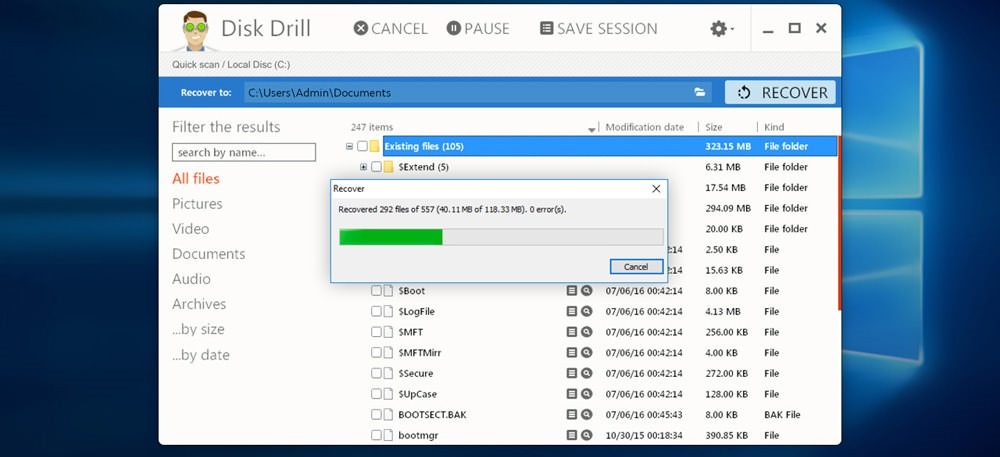Check the $Extend (5) folder checkbox
This screenshot has height=457, width=1000.
[376, 167]
